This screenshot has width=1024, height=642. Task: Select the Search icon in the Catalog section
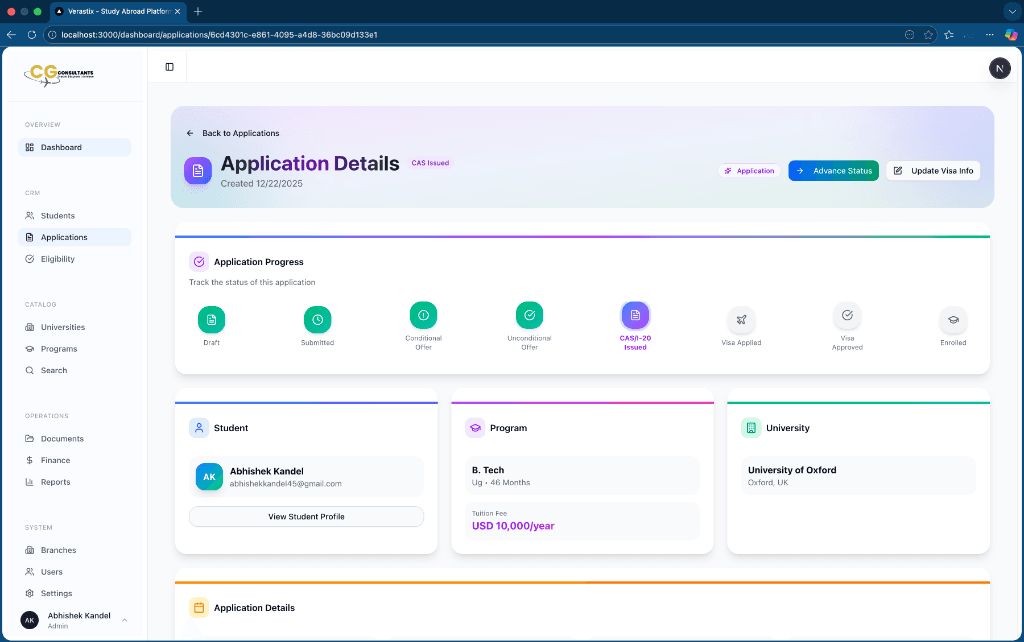click(x=31, y=370)
